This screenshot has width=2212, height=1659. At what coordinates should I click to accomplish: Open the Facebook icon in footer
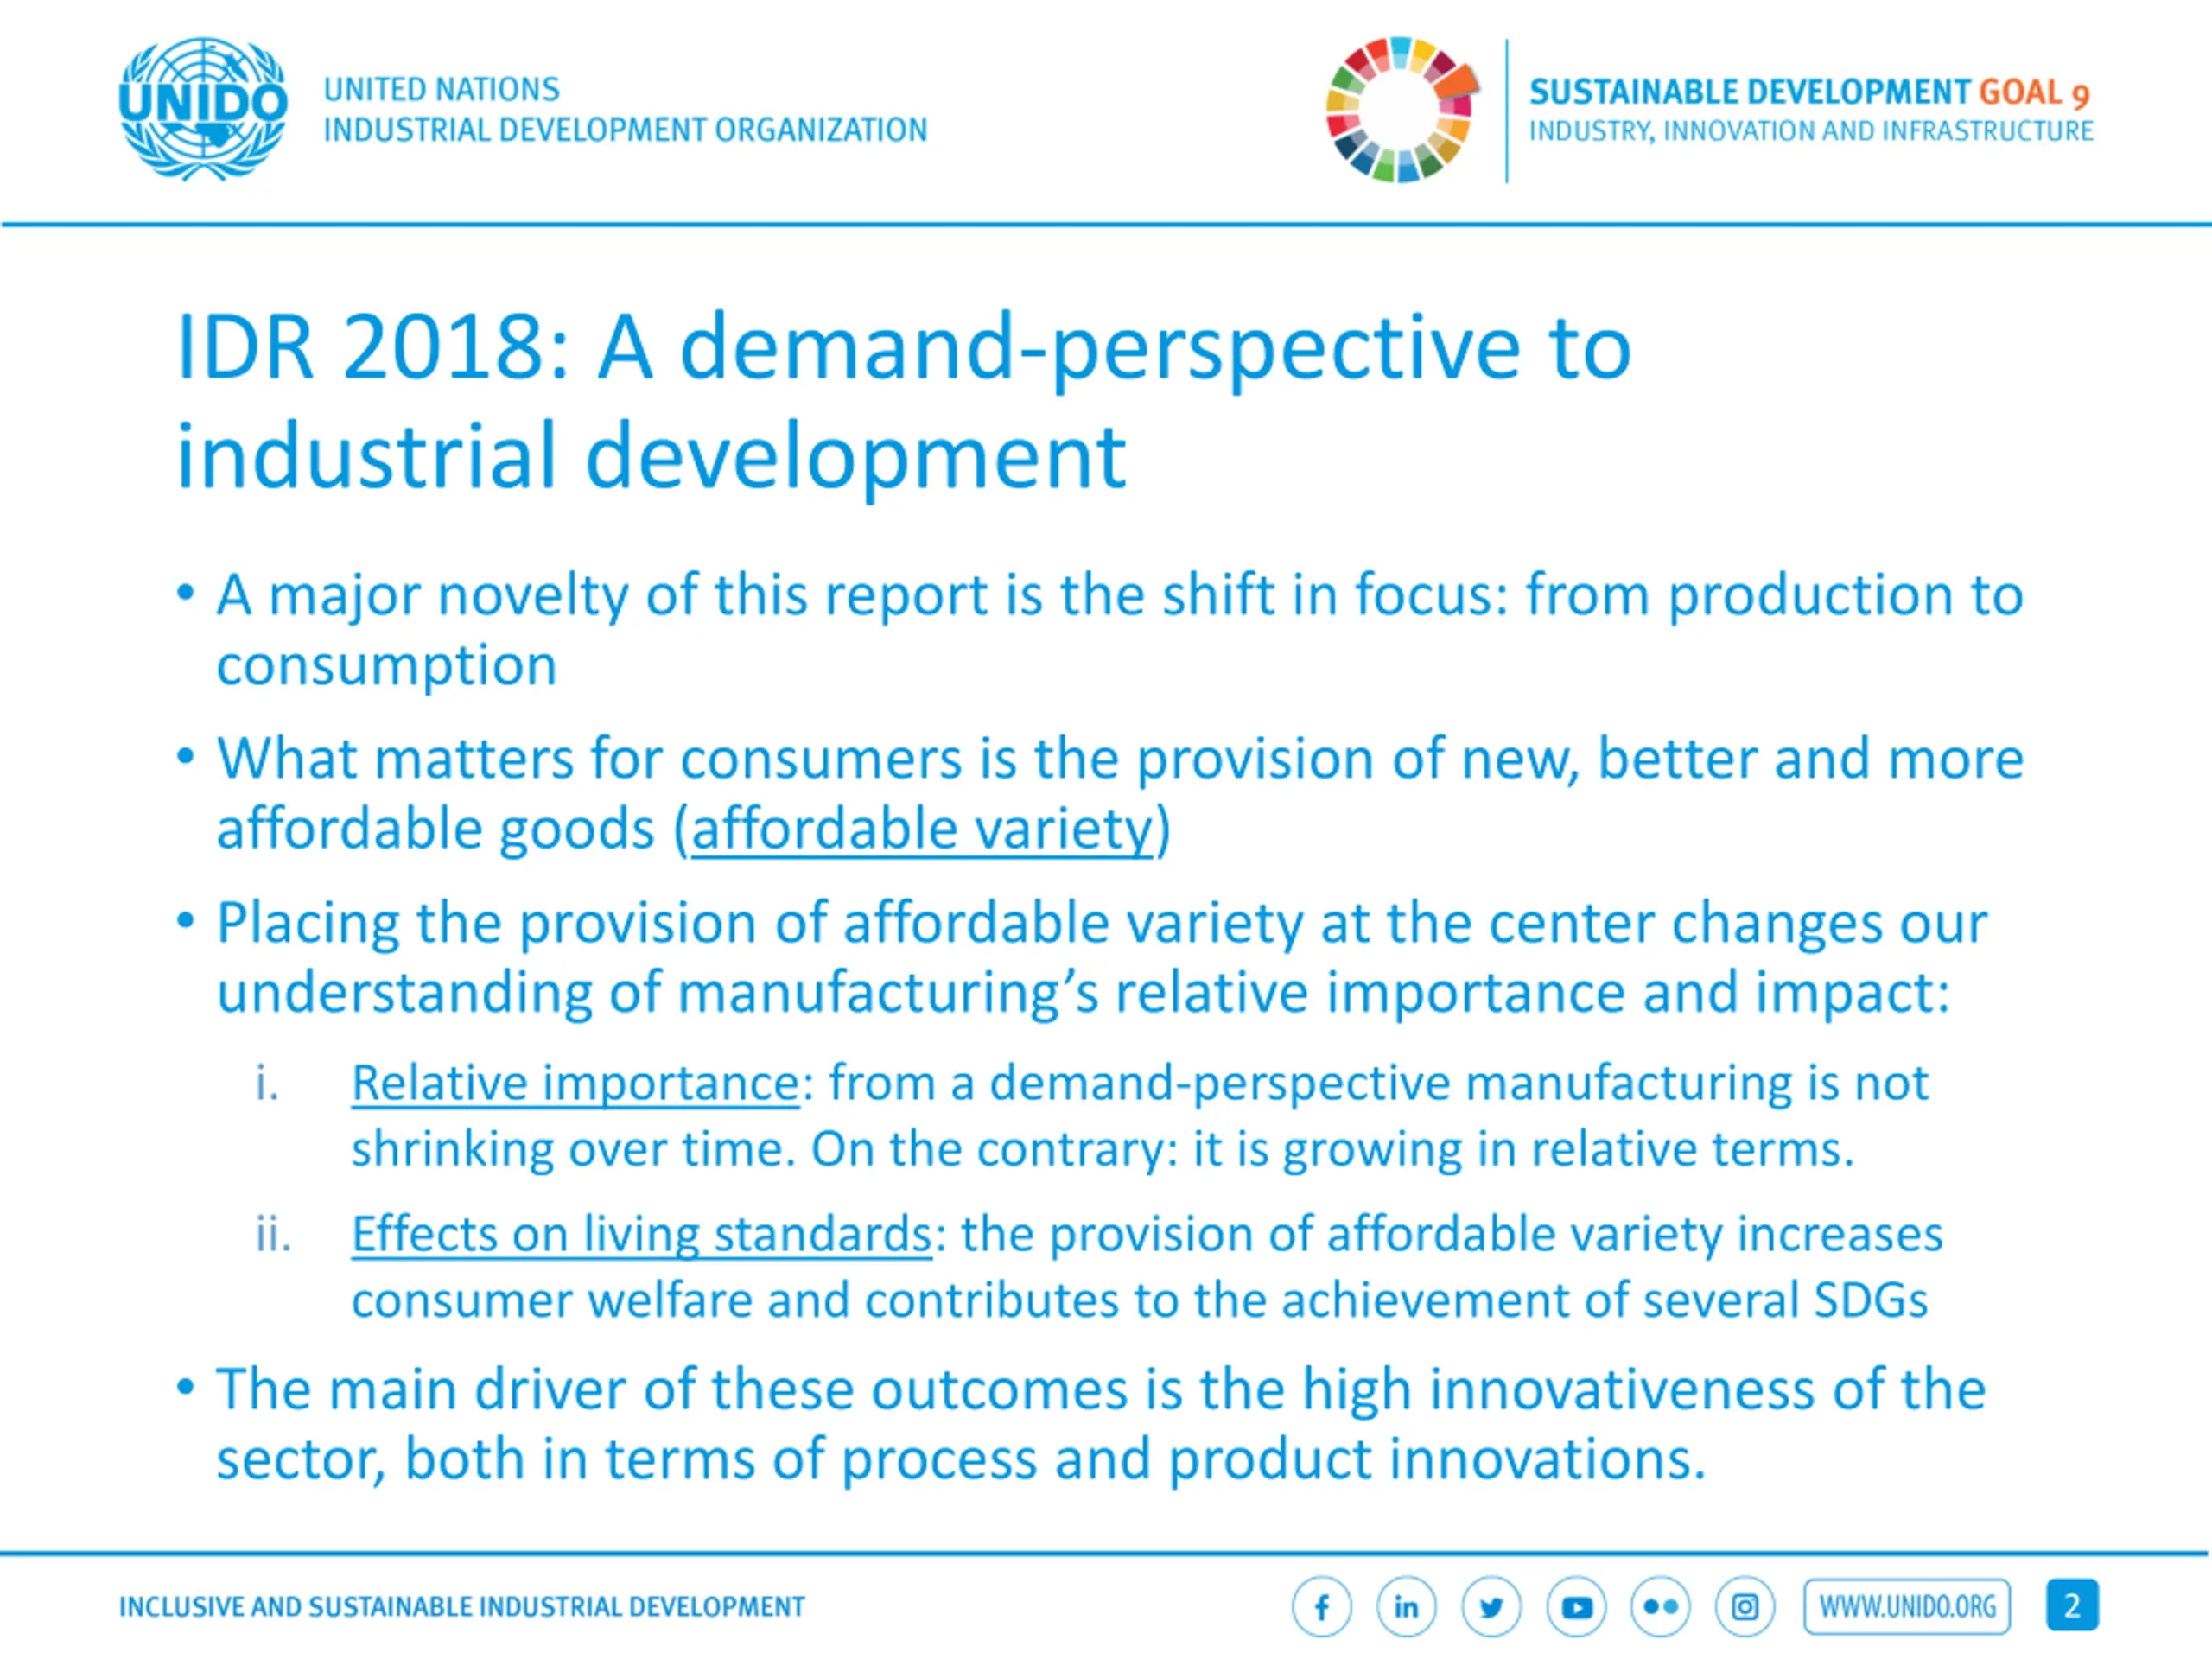tap(1321, 1607)
